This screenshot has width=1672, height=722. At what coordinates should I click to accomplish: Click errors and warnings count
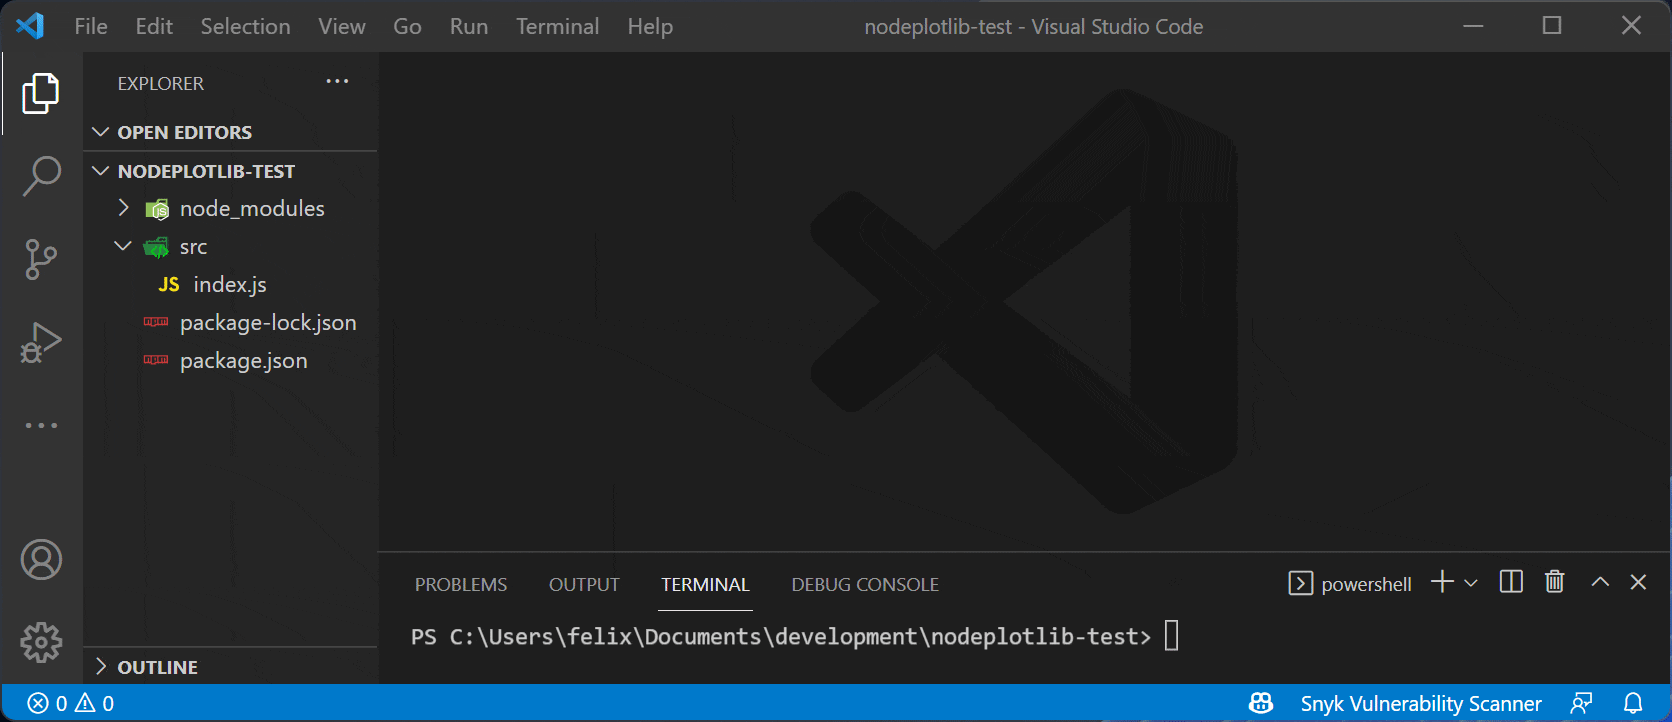[71, 703]
